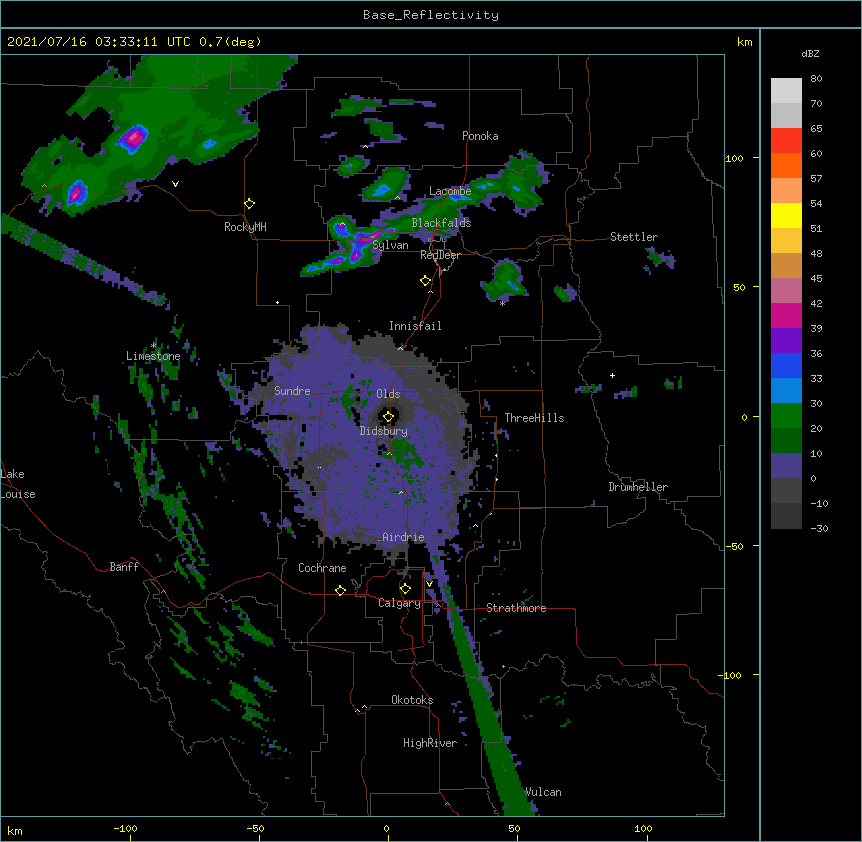Click the RedDeer city label
Image resolution: width=862 pixels, height=842 pixels.
[x=440, y=255]
